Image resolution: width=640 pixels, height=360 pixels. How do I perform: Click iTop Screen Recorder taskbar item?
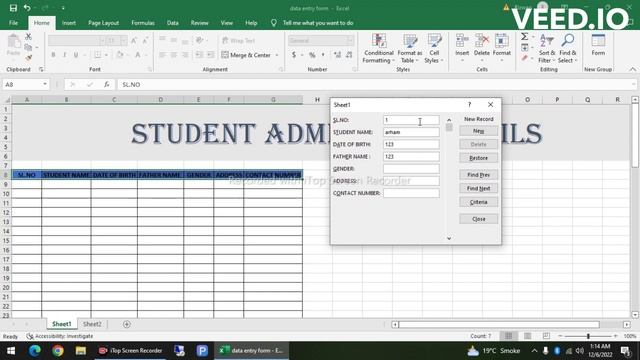131,351
